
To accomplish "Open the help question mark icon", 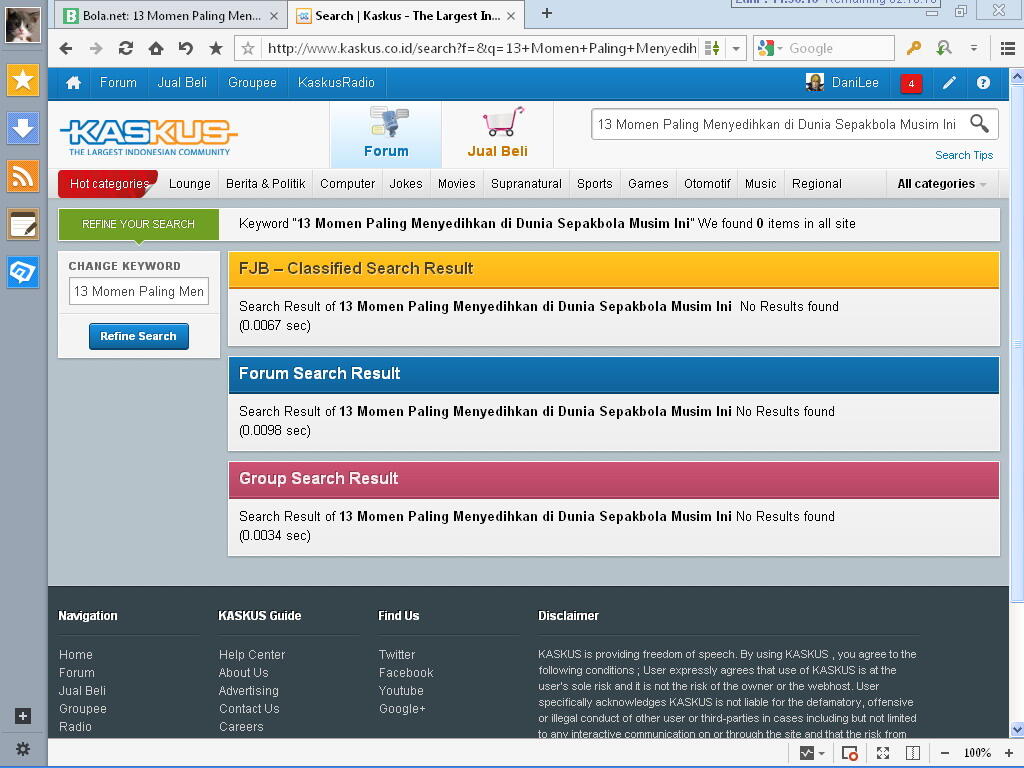I will [983, 83].
